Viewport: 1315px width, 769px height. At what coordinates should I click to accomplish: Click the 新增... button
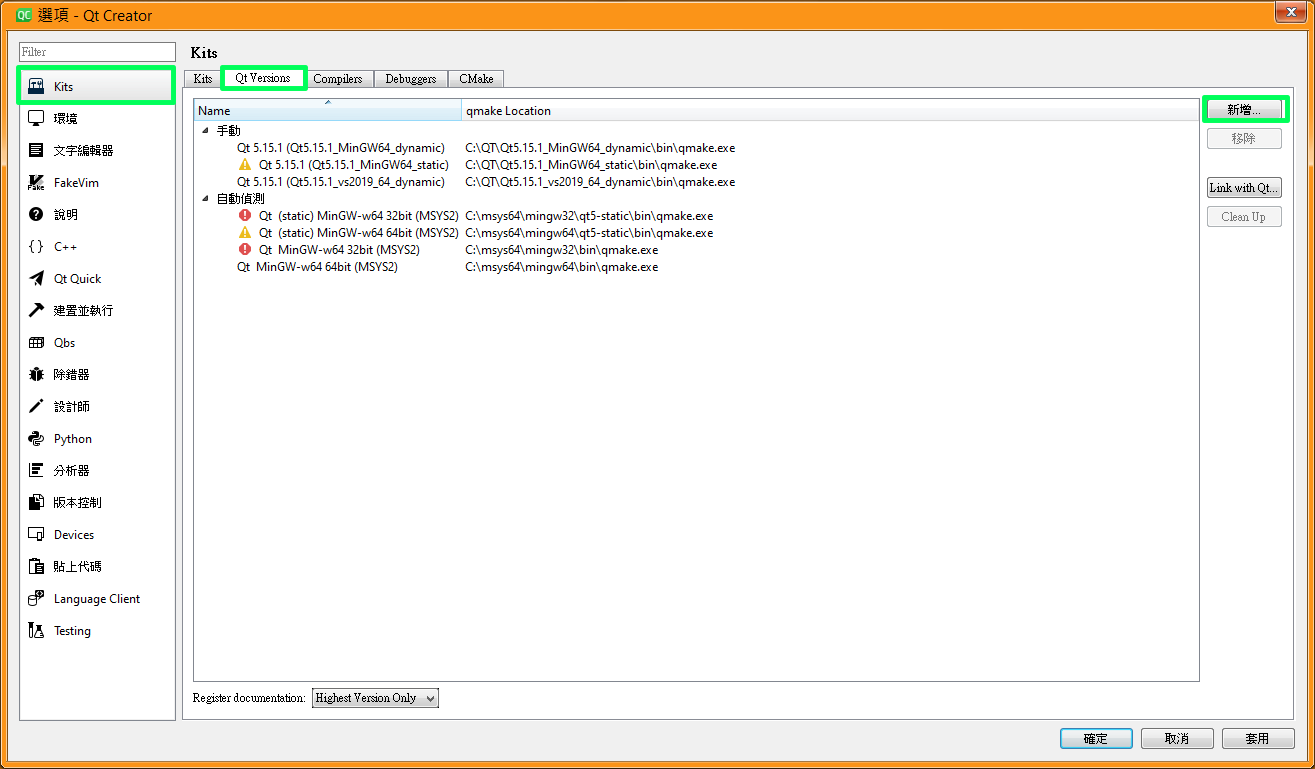tap(1244, 109)
